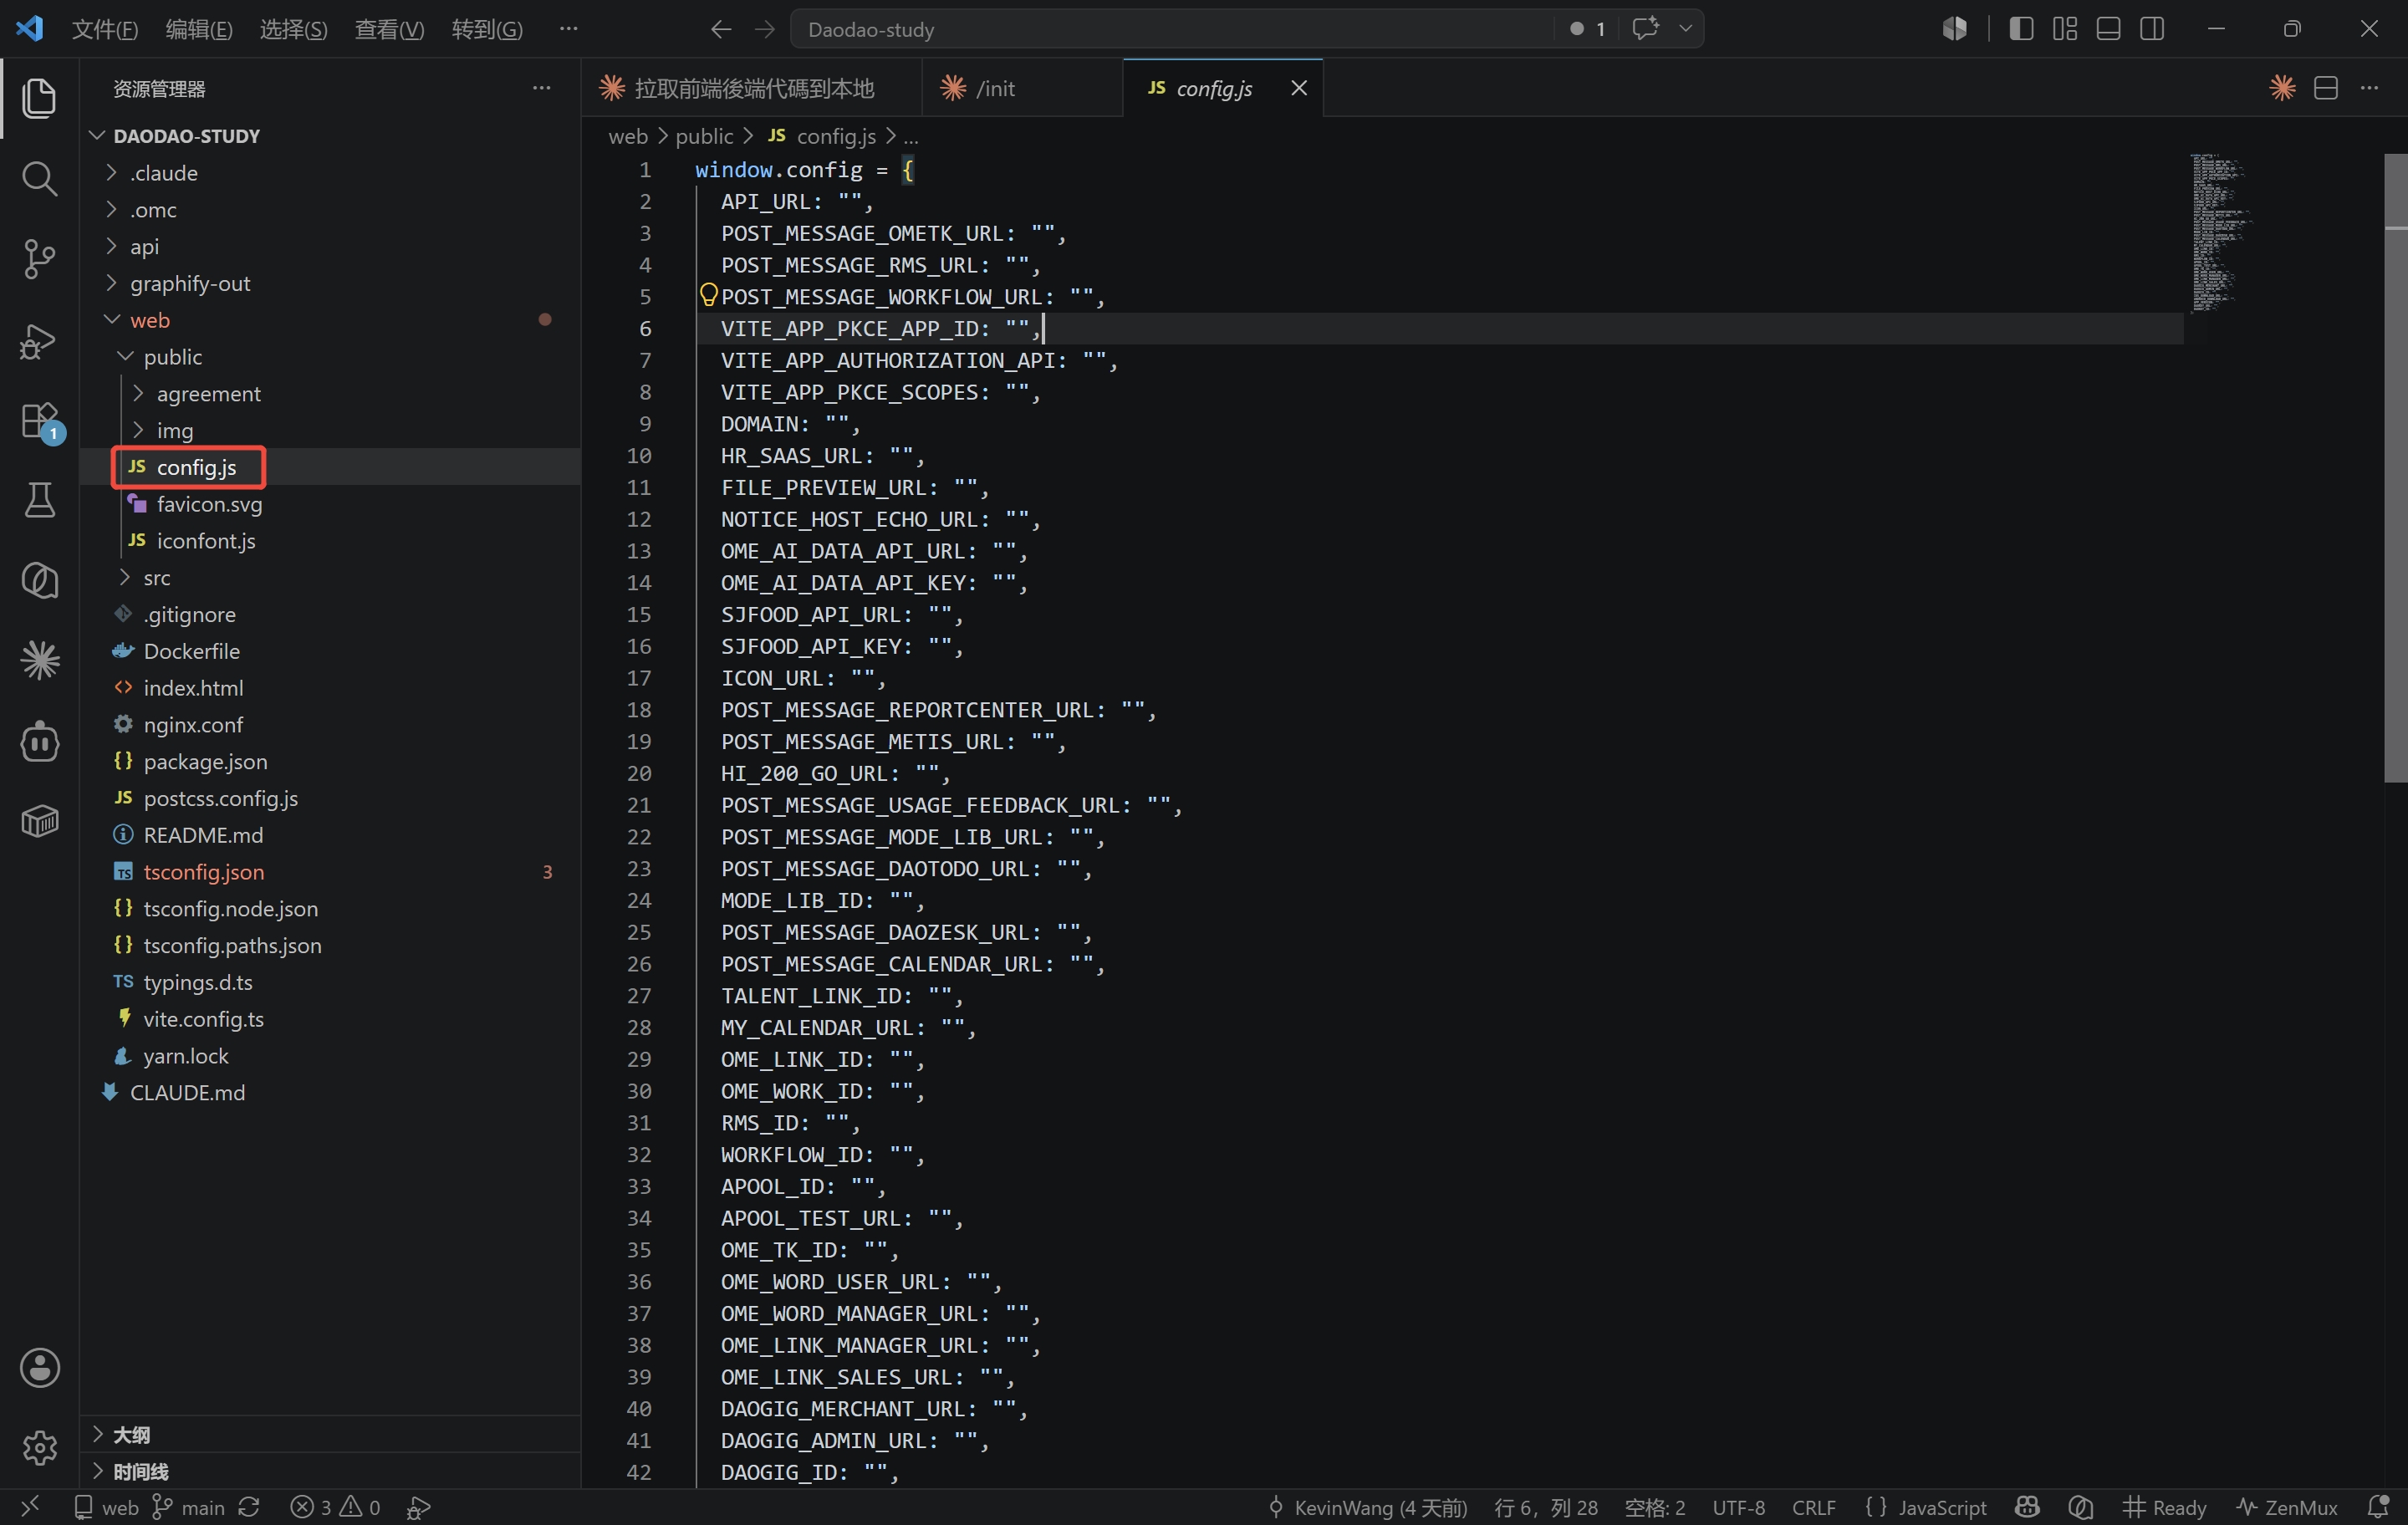Click the remote window icon in status bar
The height and width of the screenshot is (1525, 2408).
(x=30, y=1506)
